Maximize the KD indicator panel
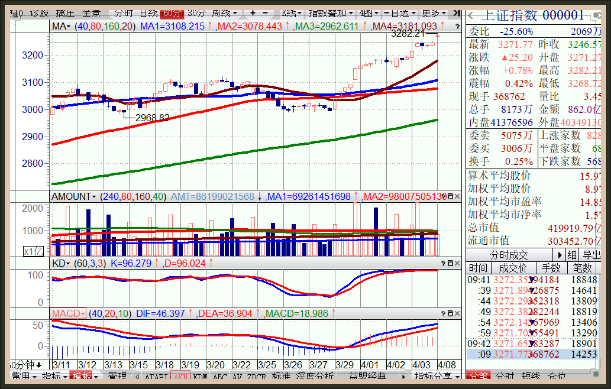 point(450,263)
